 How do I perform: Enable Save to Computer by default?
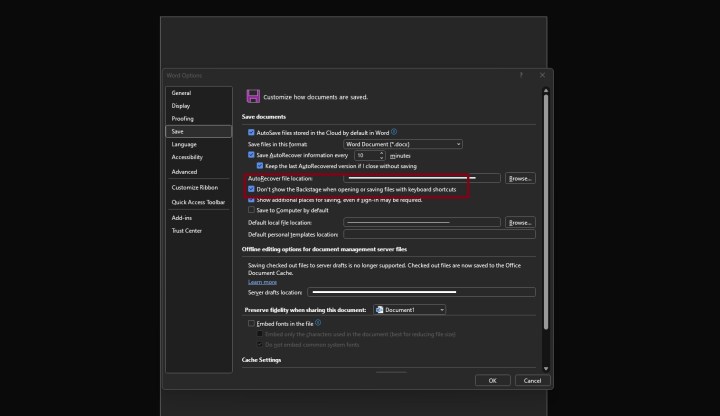(252, 210)
